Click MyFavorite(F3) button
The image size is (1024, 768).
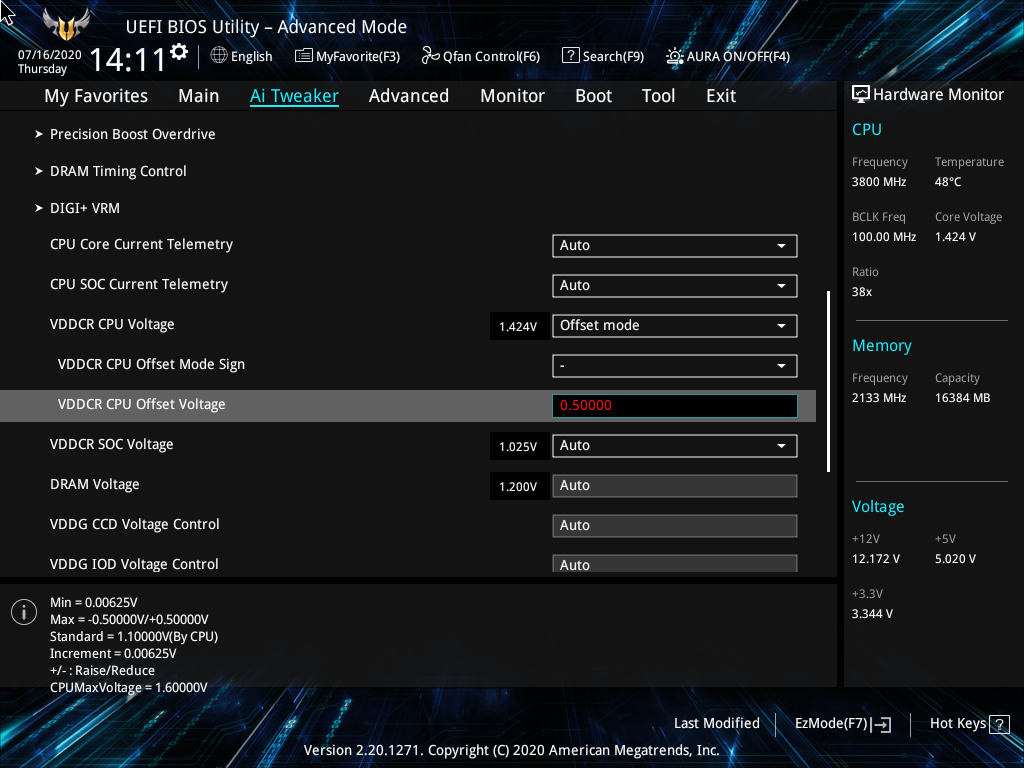pos(347,56)
